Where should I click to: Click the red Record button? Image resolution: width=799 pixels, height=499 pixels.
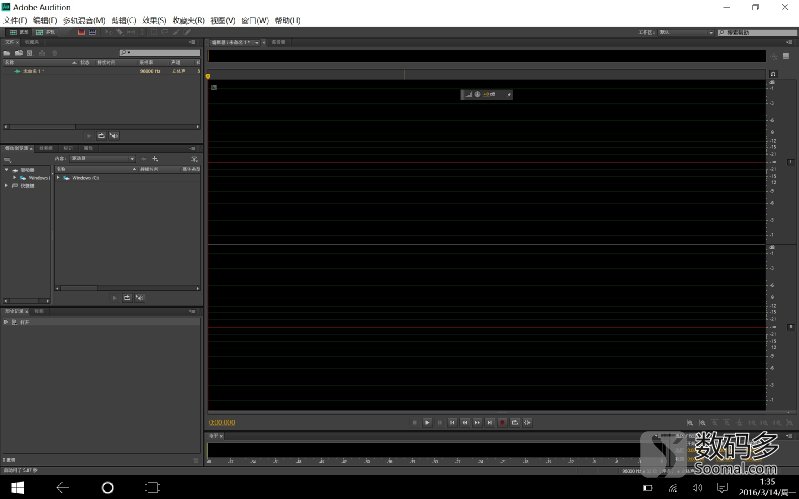[x=502, y=423]
